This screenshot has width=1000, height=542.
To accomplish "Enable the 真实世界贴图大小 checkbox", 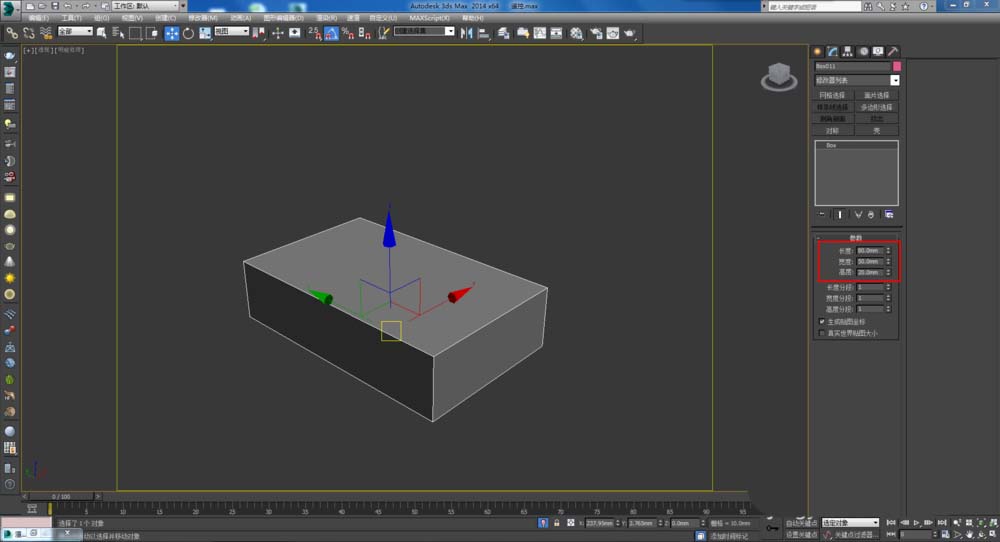I will 822,333.
